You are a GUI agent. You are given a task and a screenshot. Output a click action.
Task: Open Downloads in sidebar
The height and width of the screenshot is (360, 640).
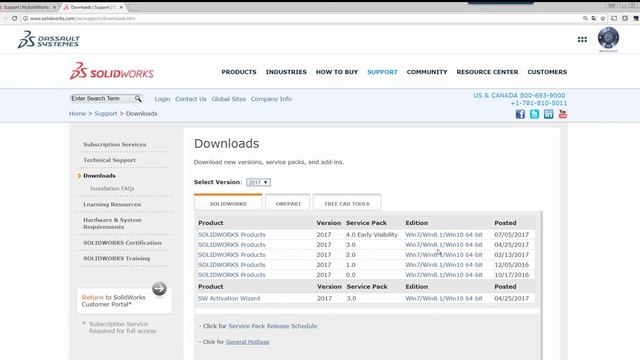coord(99,176)
